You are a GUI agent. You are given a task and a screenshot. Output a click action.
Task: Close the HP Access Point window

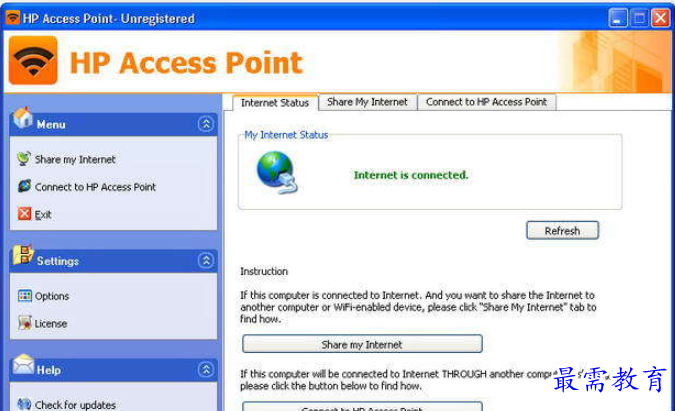click(660, 18)
